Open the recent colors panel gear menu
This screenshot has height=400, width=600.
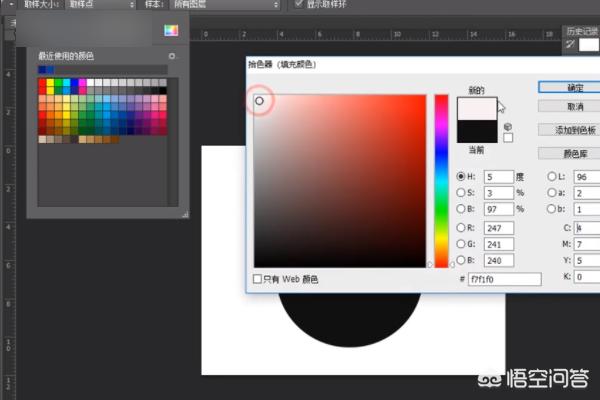point(172,56)
